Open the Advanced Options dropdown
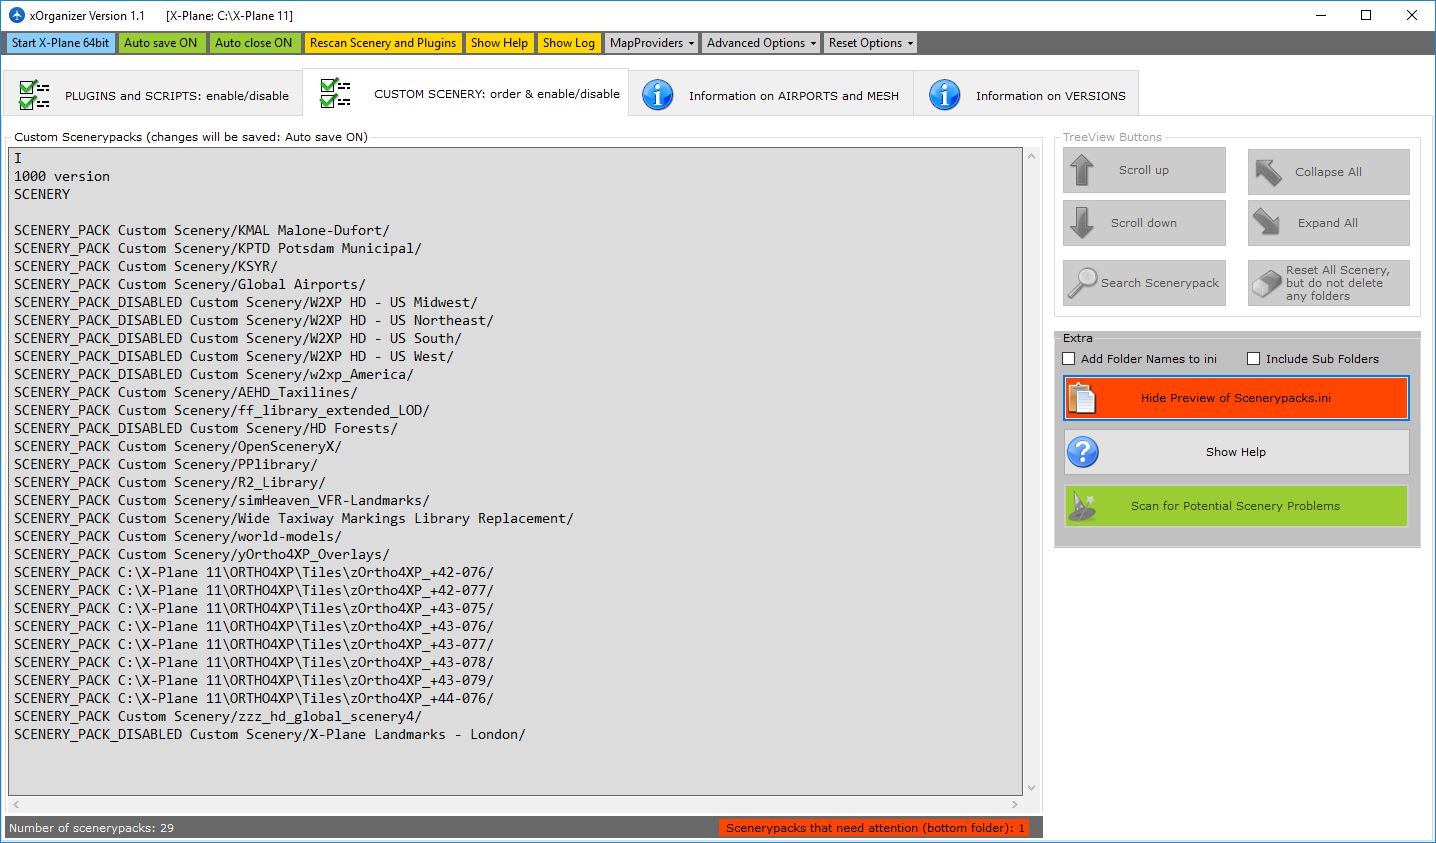The width and height of the screenshot is (1436, 843). click(x=762, y=43)
